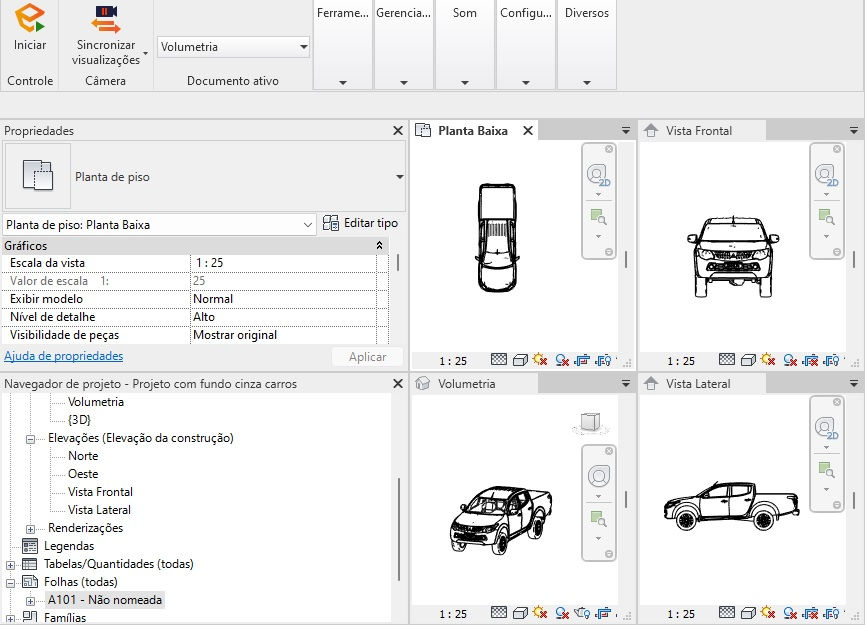Show crop region in Planta Baixa view bar
865x625 pixels.
(x=604, y=360)
